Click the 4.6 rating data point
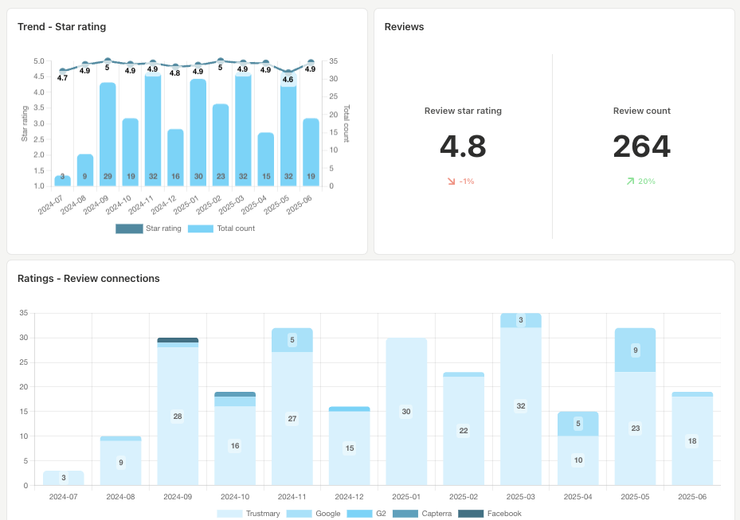The image size is (740, 520). pyautogui.click(x=288, y=73)
